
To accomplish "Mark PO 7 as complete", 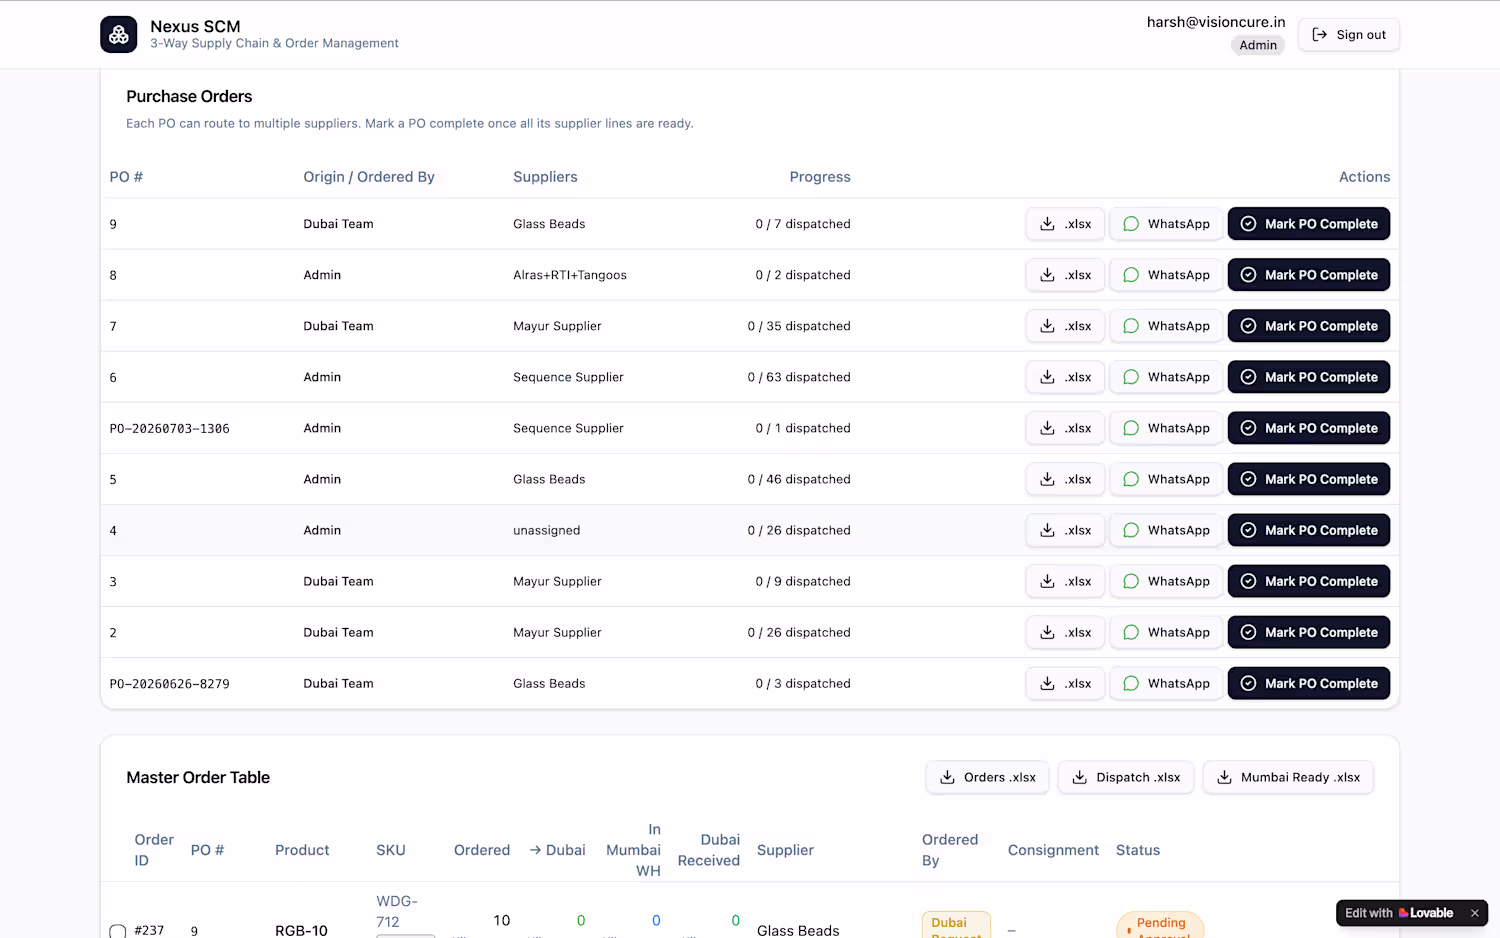I will pos(1309,326).
